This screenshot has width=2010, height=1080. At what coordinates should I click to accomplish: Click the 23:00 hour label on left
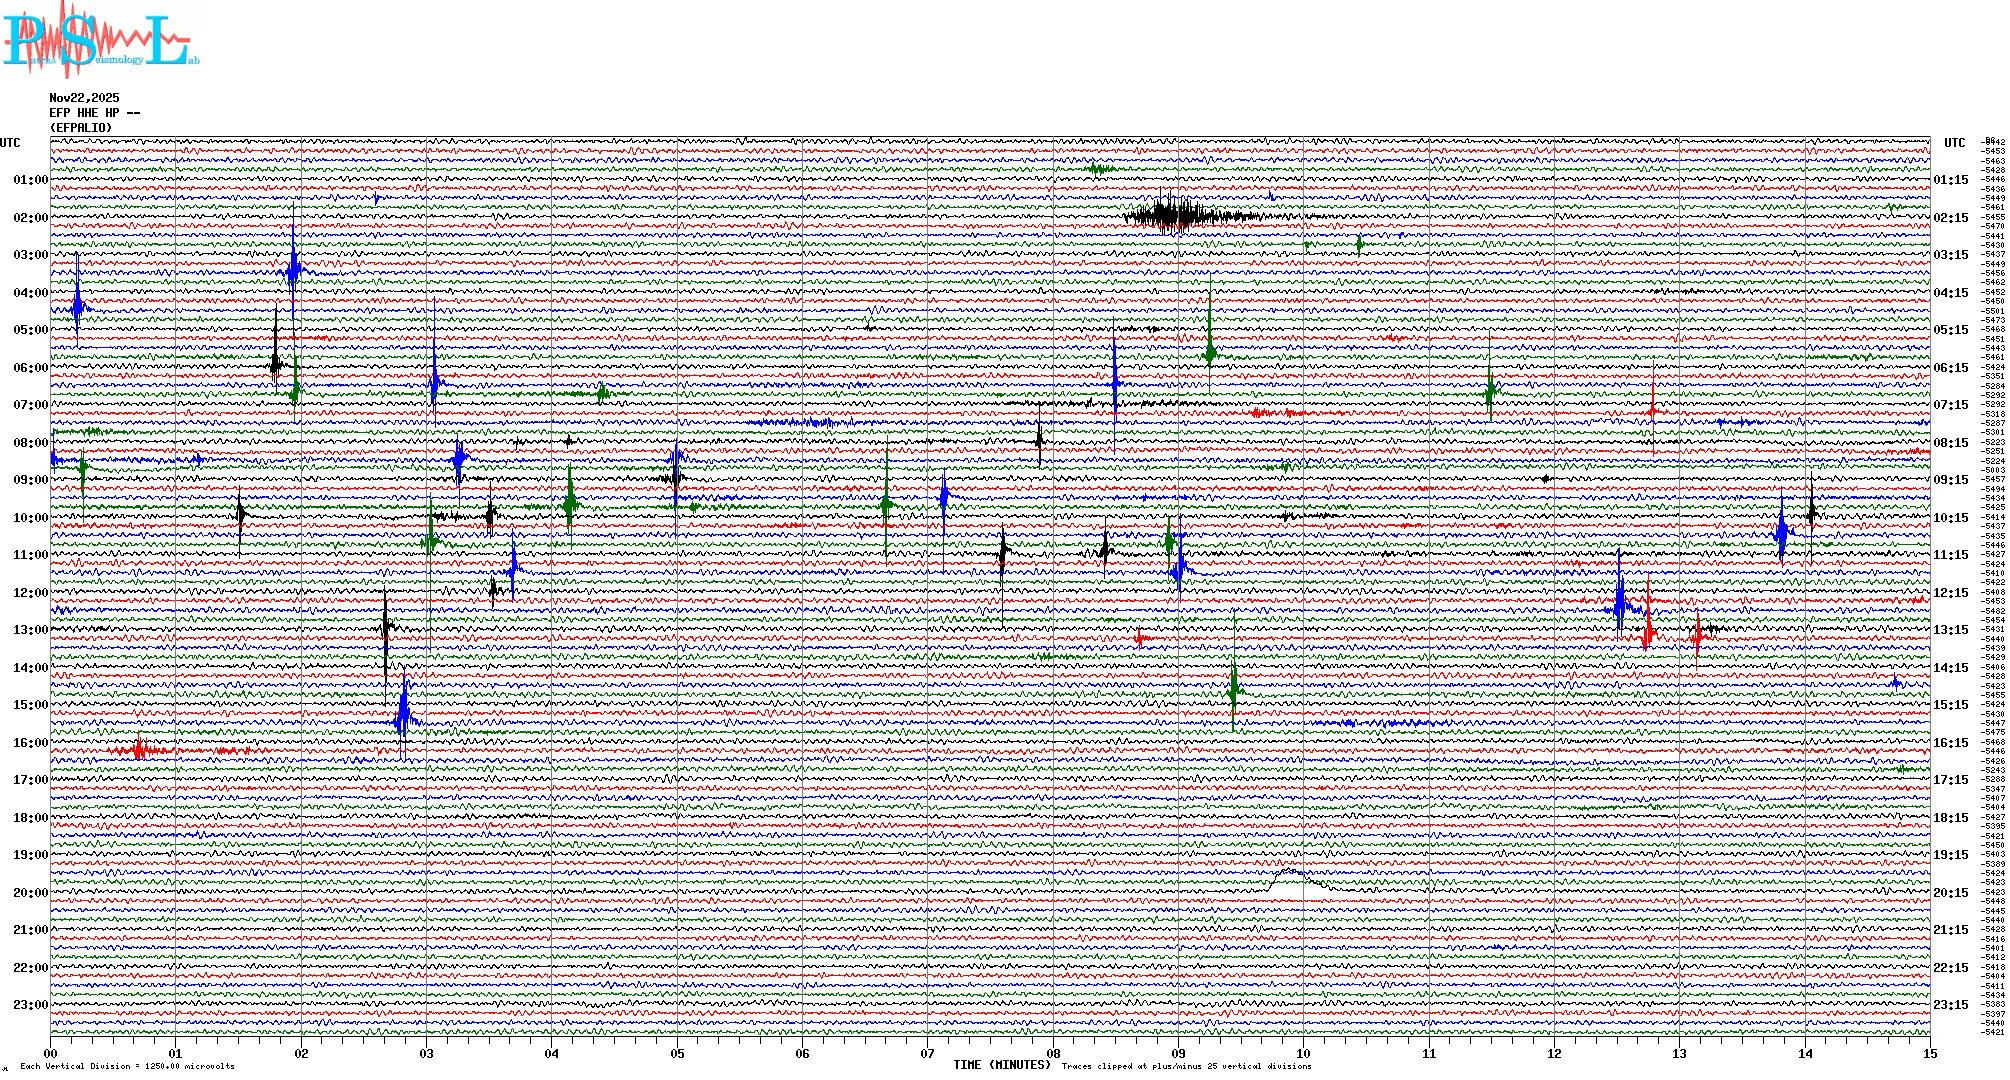click(30, 1005)
